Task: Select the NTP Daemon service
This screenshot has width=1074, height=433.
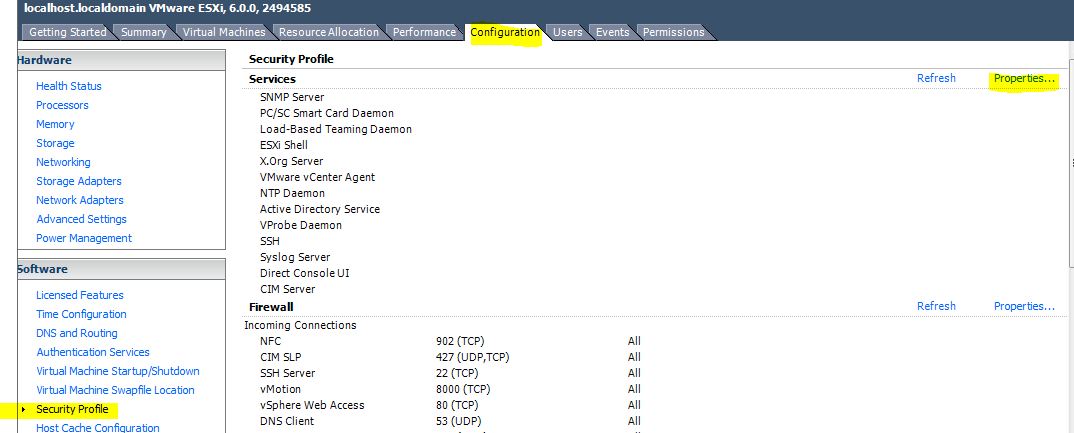Action: pos(292,193)
